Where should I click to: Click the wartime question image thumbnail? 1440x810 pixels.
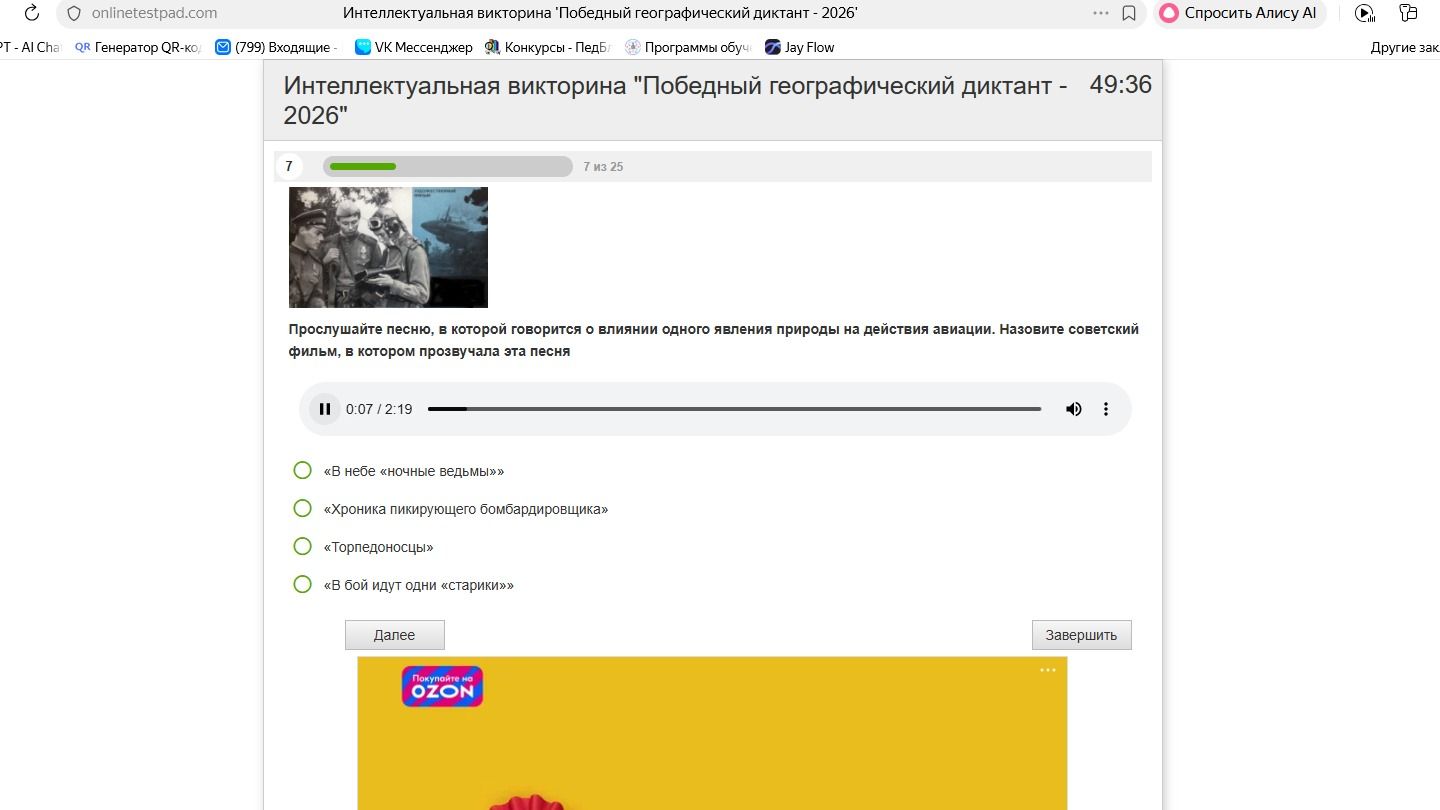pos(388,247)
